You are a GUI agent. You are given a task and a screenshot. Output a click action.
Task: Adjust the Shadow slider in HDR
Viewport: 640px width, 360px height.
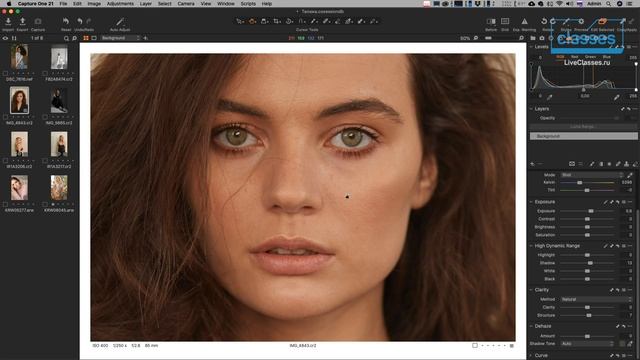point(590,263)
